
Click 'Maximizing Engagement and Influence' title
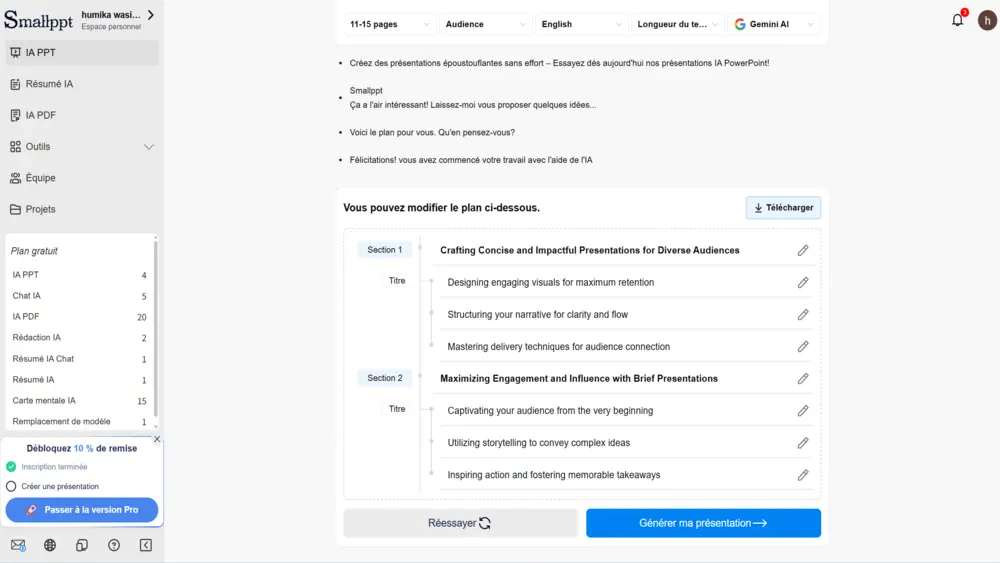[579, 379]
